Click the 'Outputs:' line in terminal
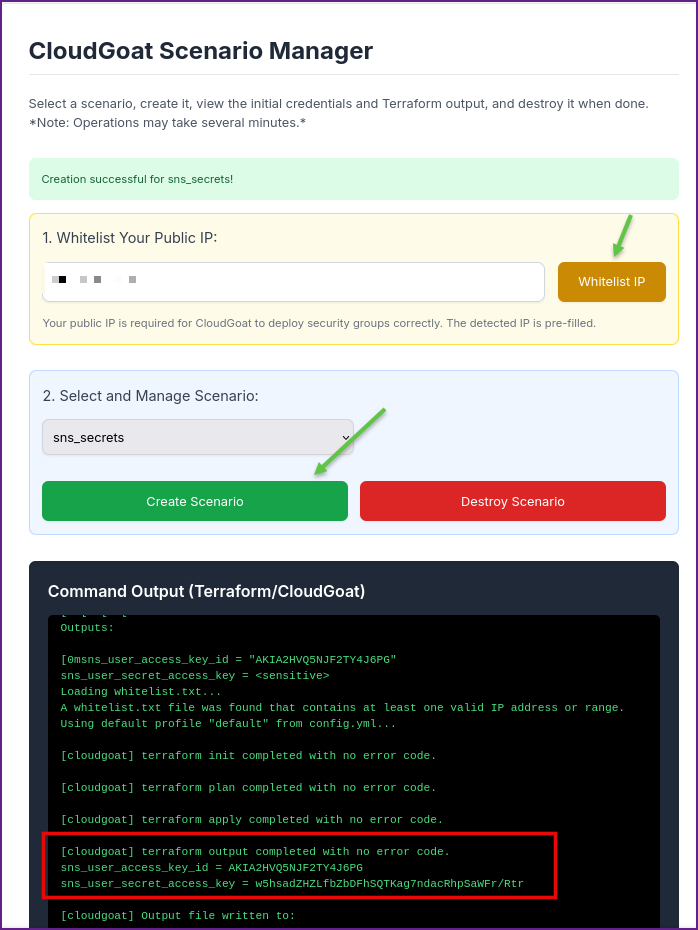Viewport: 698px width, 930px height. click(87, 628)
